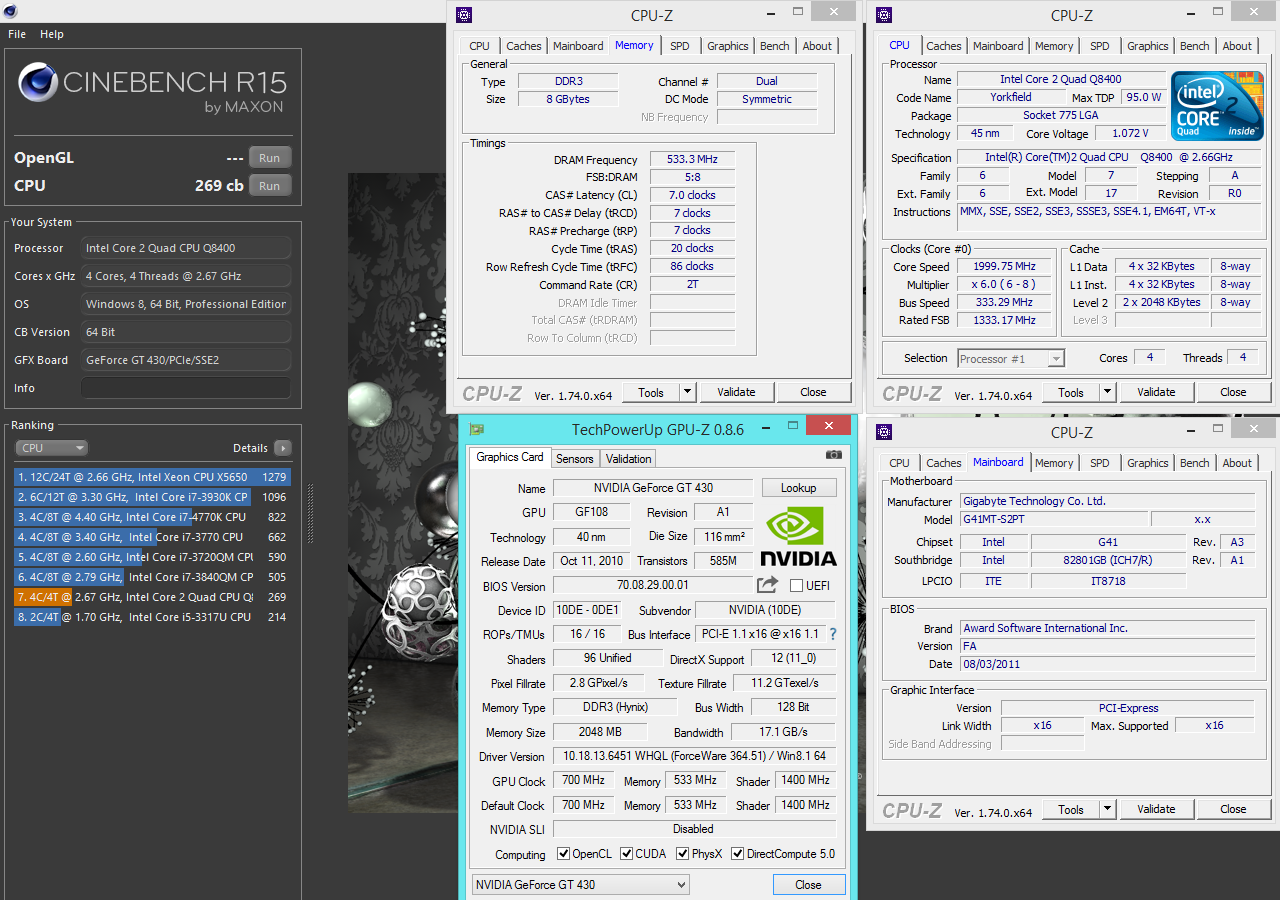Click the GPU-Z screenshot camera icon
Viewport: 1280px width, 900px height.
pos(834,455)
